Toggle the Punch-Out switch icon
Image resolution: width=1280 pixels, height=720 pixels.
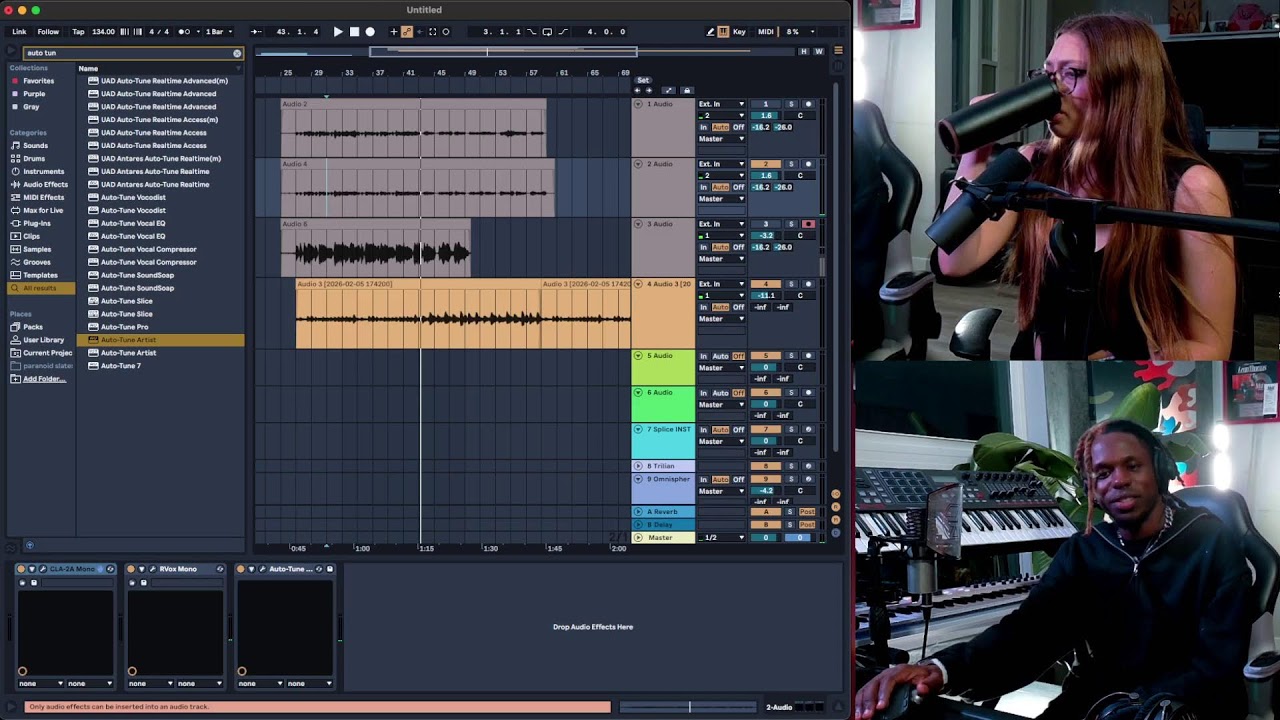pyautogui.click(x=563, y=32)
